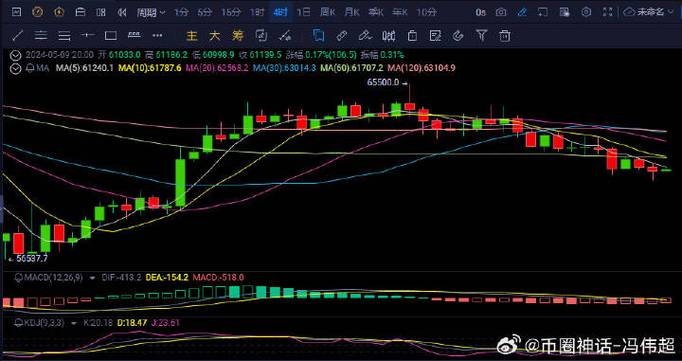682x361 pixels.
Task: Click the trash can delete drawings icon
Action: (505, 35)
